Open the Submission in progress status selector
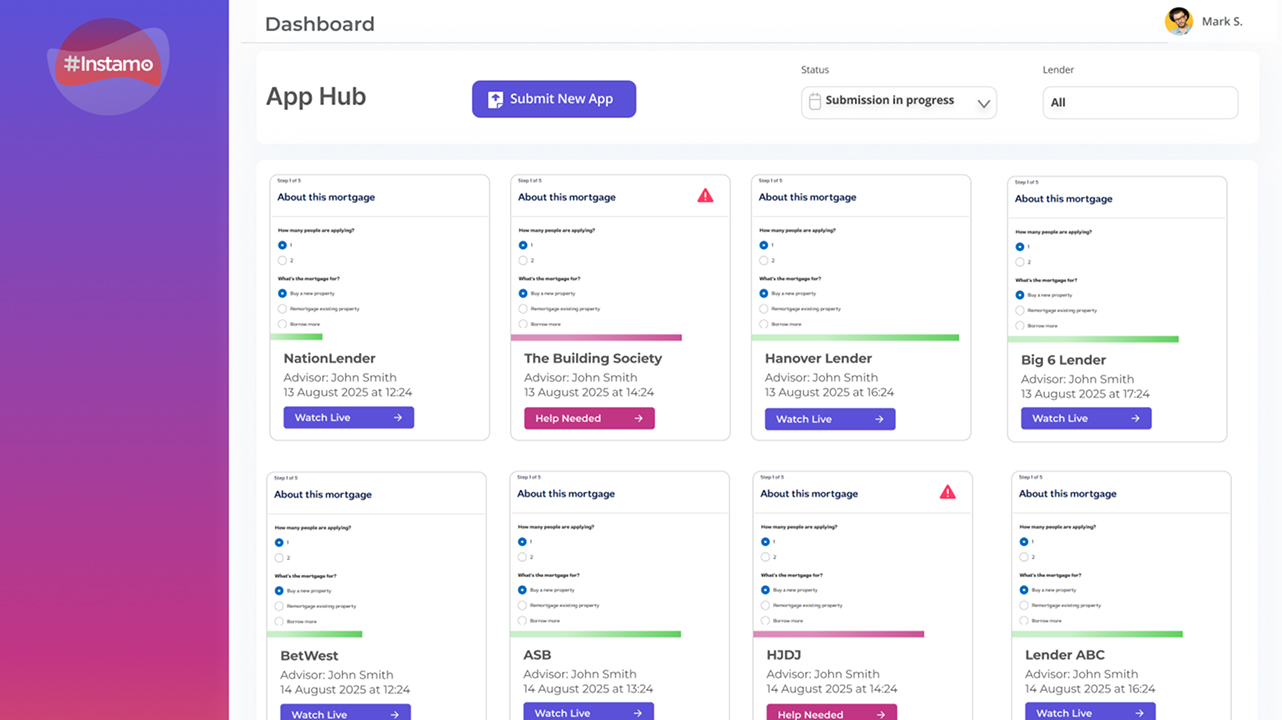Image resolution: width=1282 pixels, height=720 pixels. coord(889,101)
